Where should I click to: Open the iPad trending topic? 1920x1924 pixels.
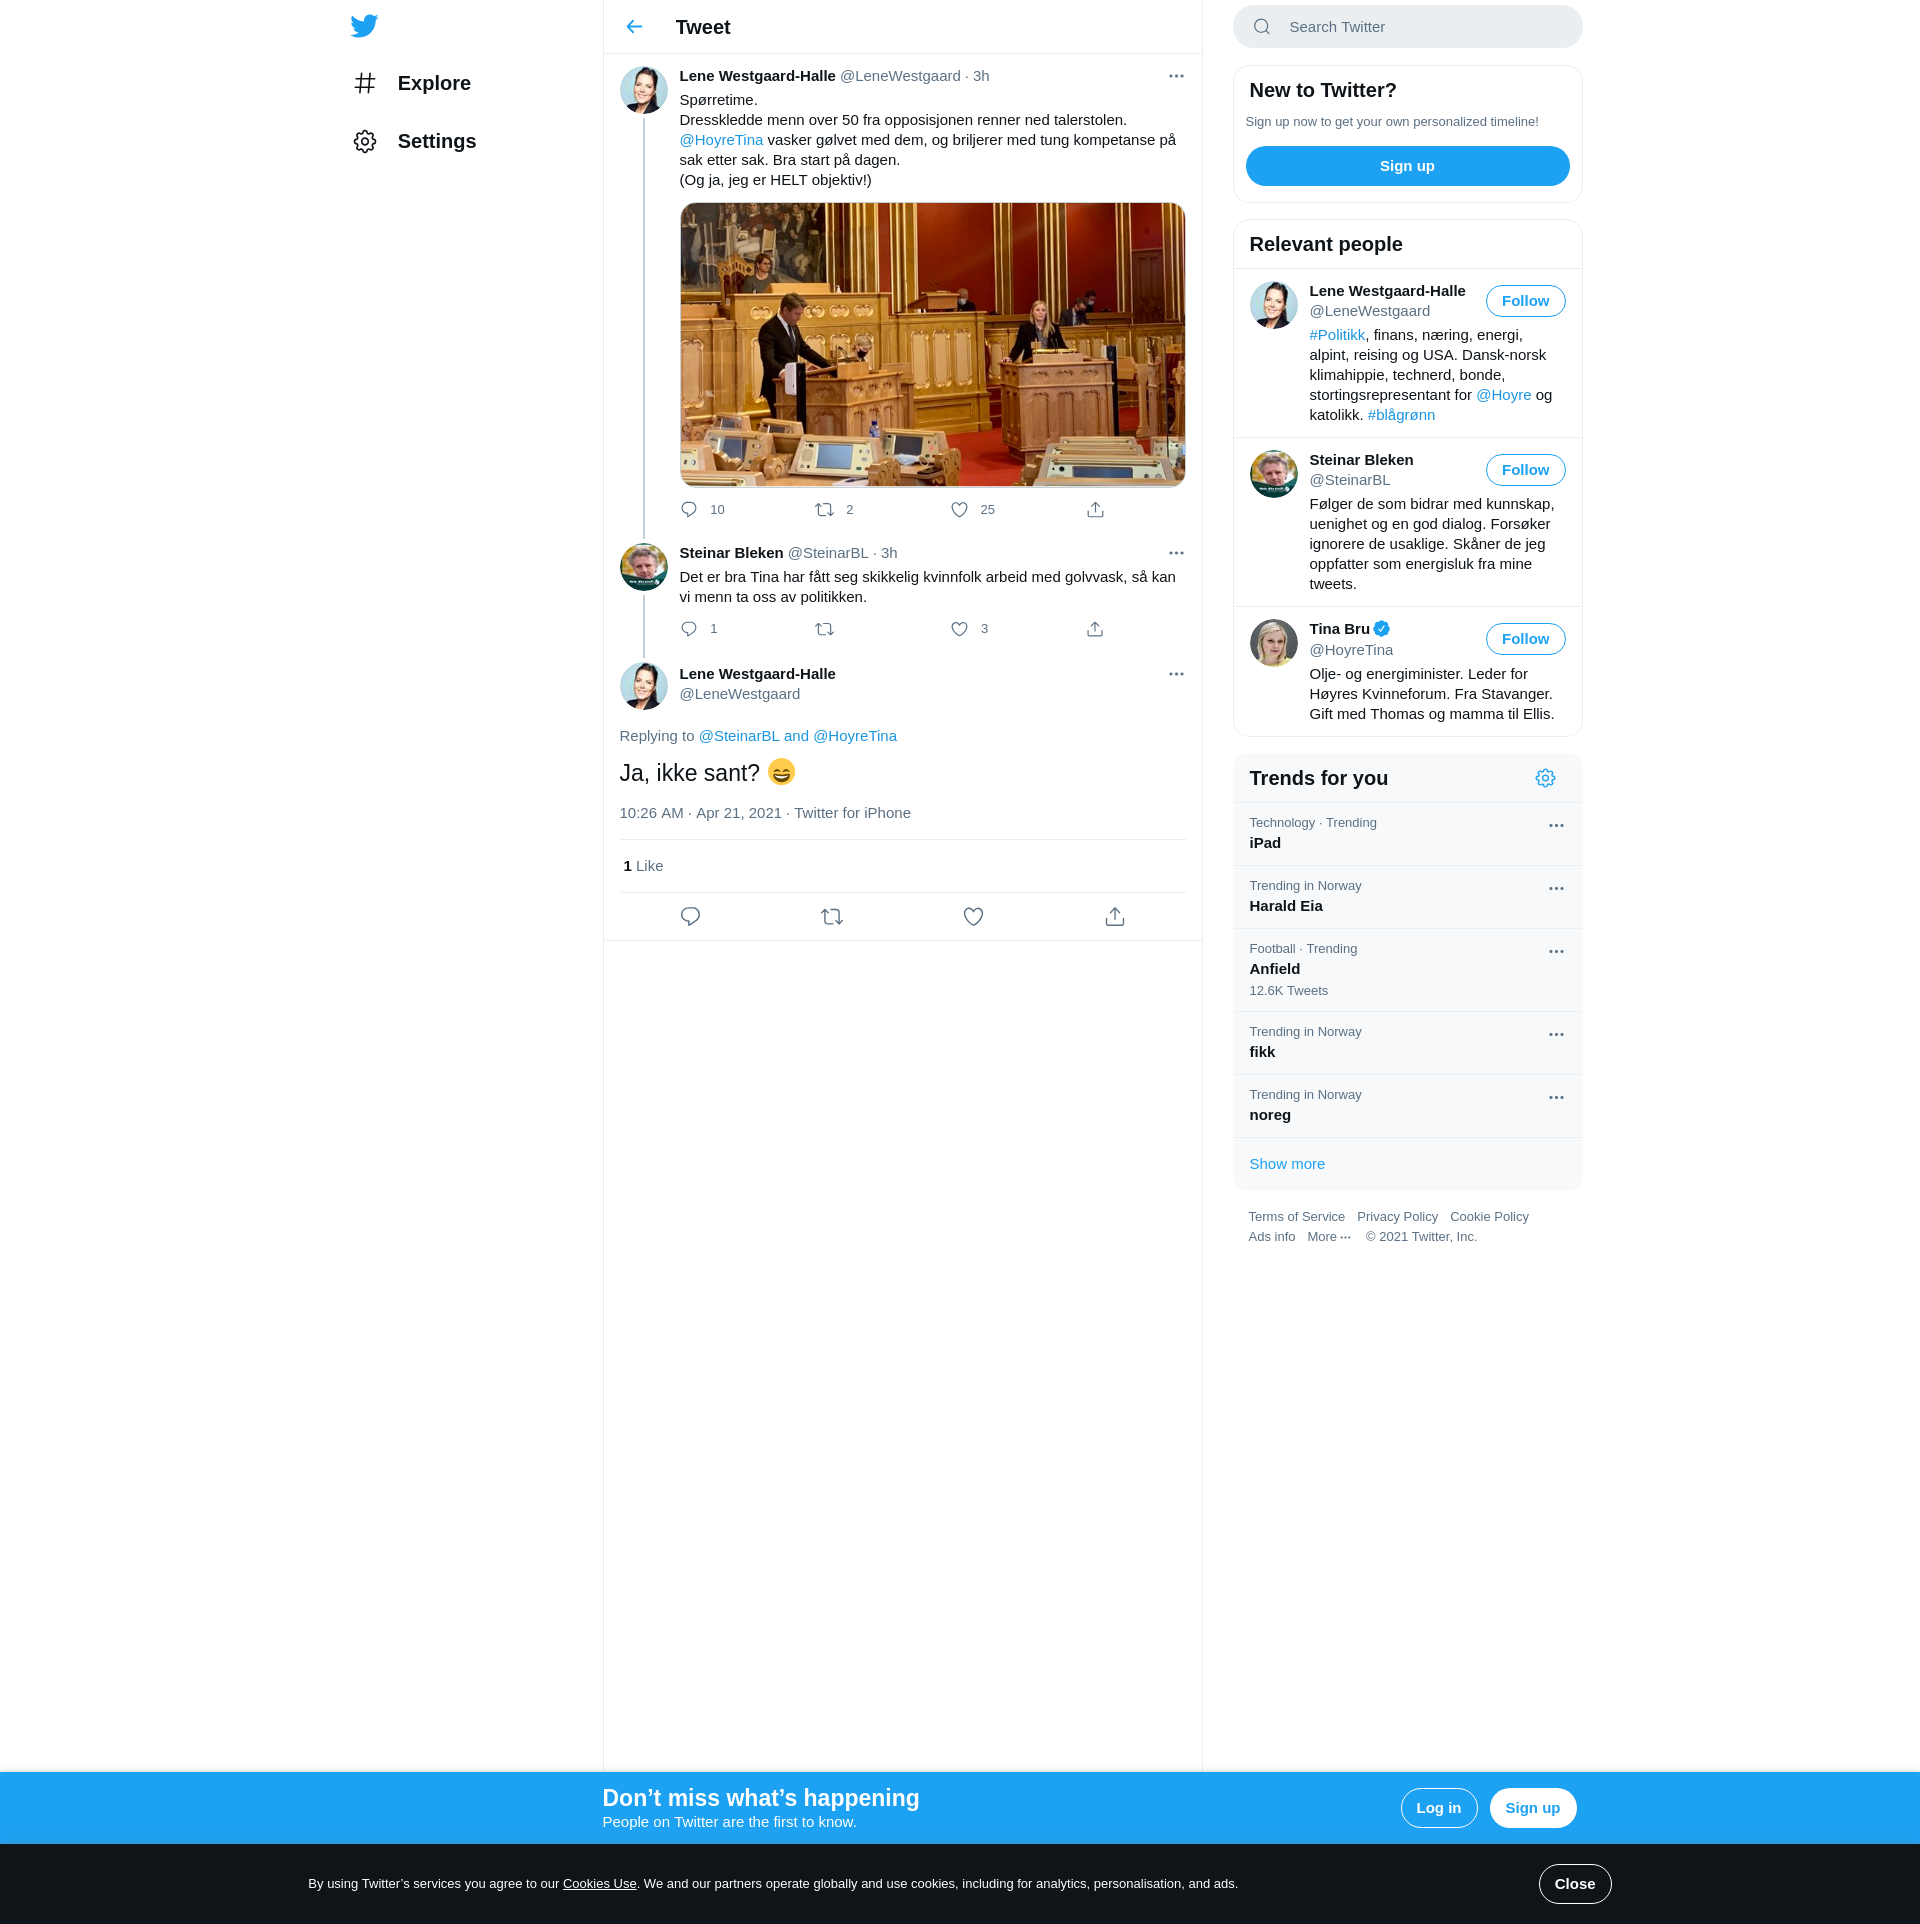click(x=1407, y=834)
